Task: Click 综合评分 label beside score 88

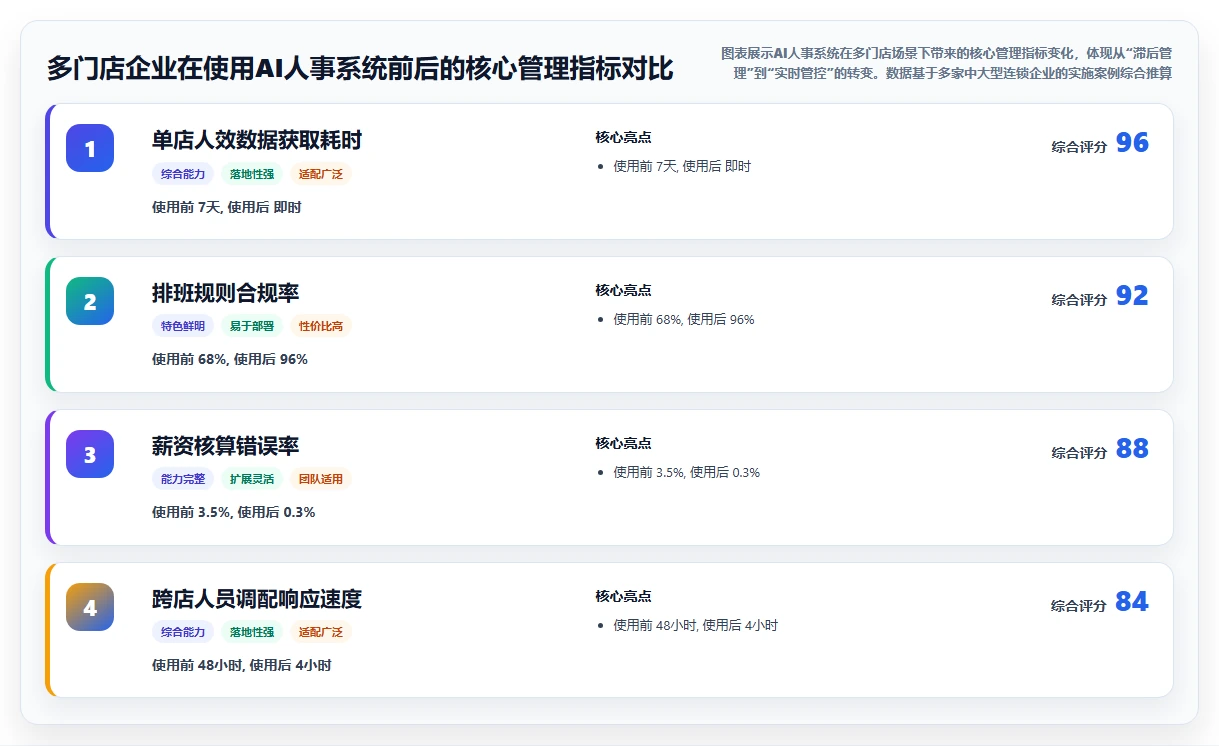Action: 1079,453
